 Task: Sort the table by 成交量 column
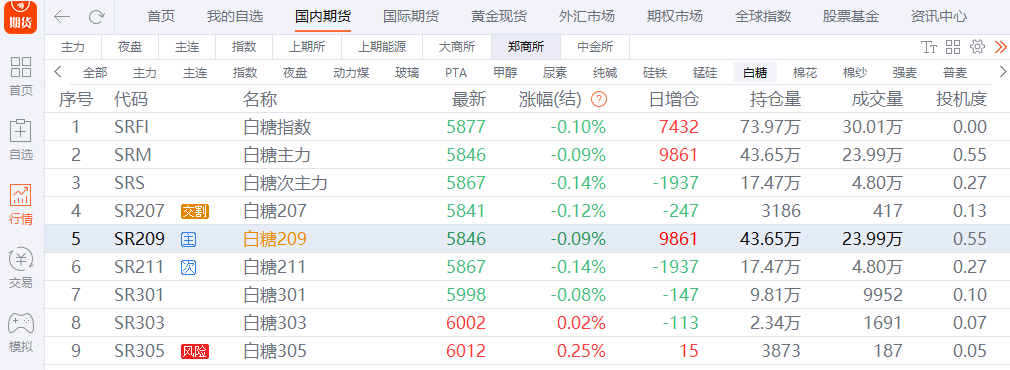[x=877, y=99]
